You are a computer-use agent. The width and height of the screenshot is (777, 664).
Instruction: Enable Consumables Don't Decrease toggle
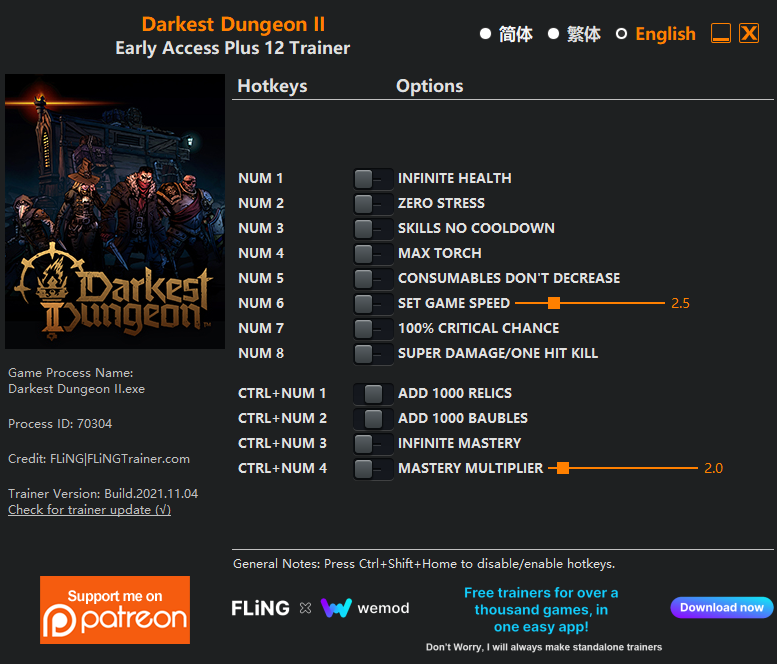coord(373,279)
